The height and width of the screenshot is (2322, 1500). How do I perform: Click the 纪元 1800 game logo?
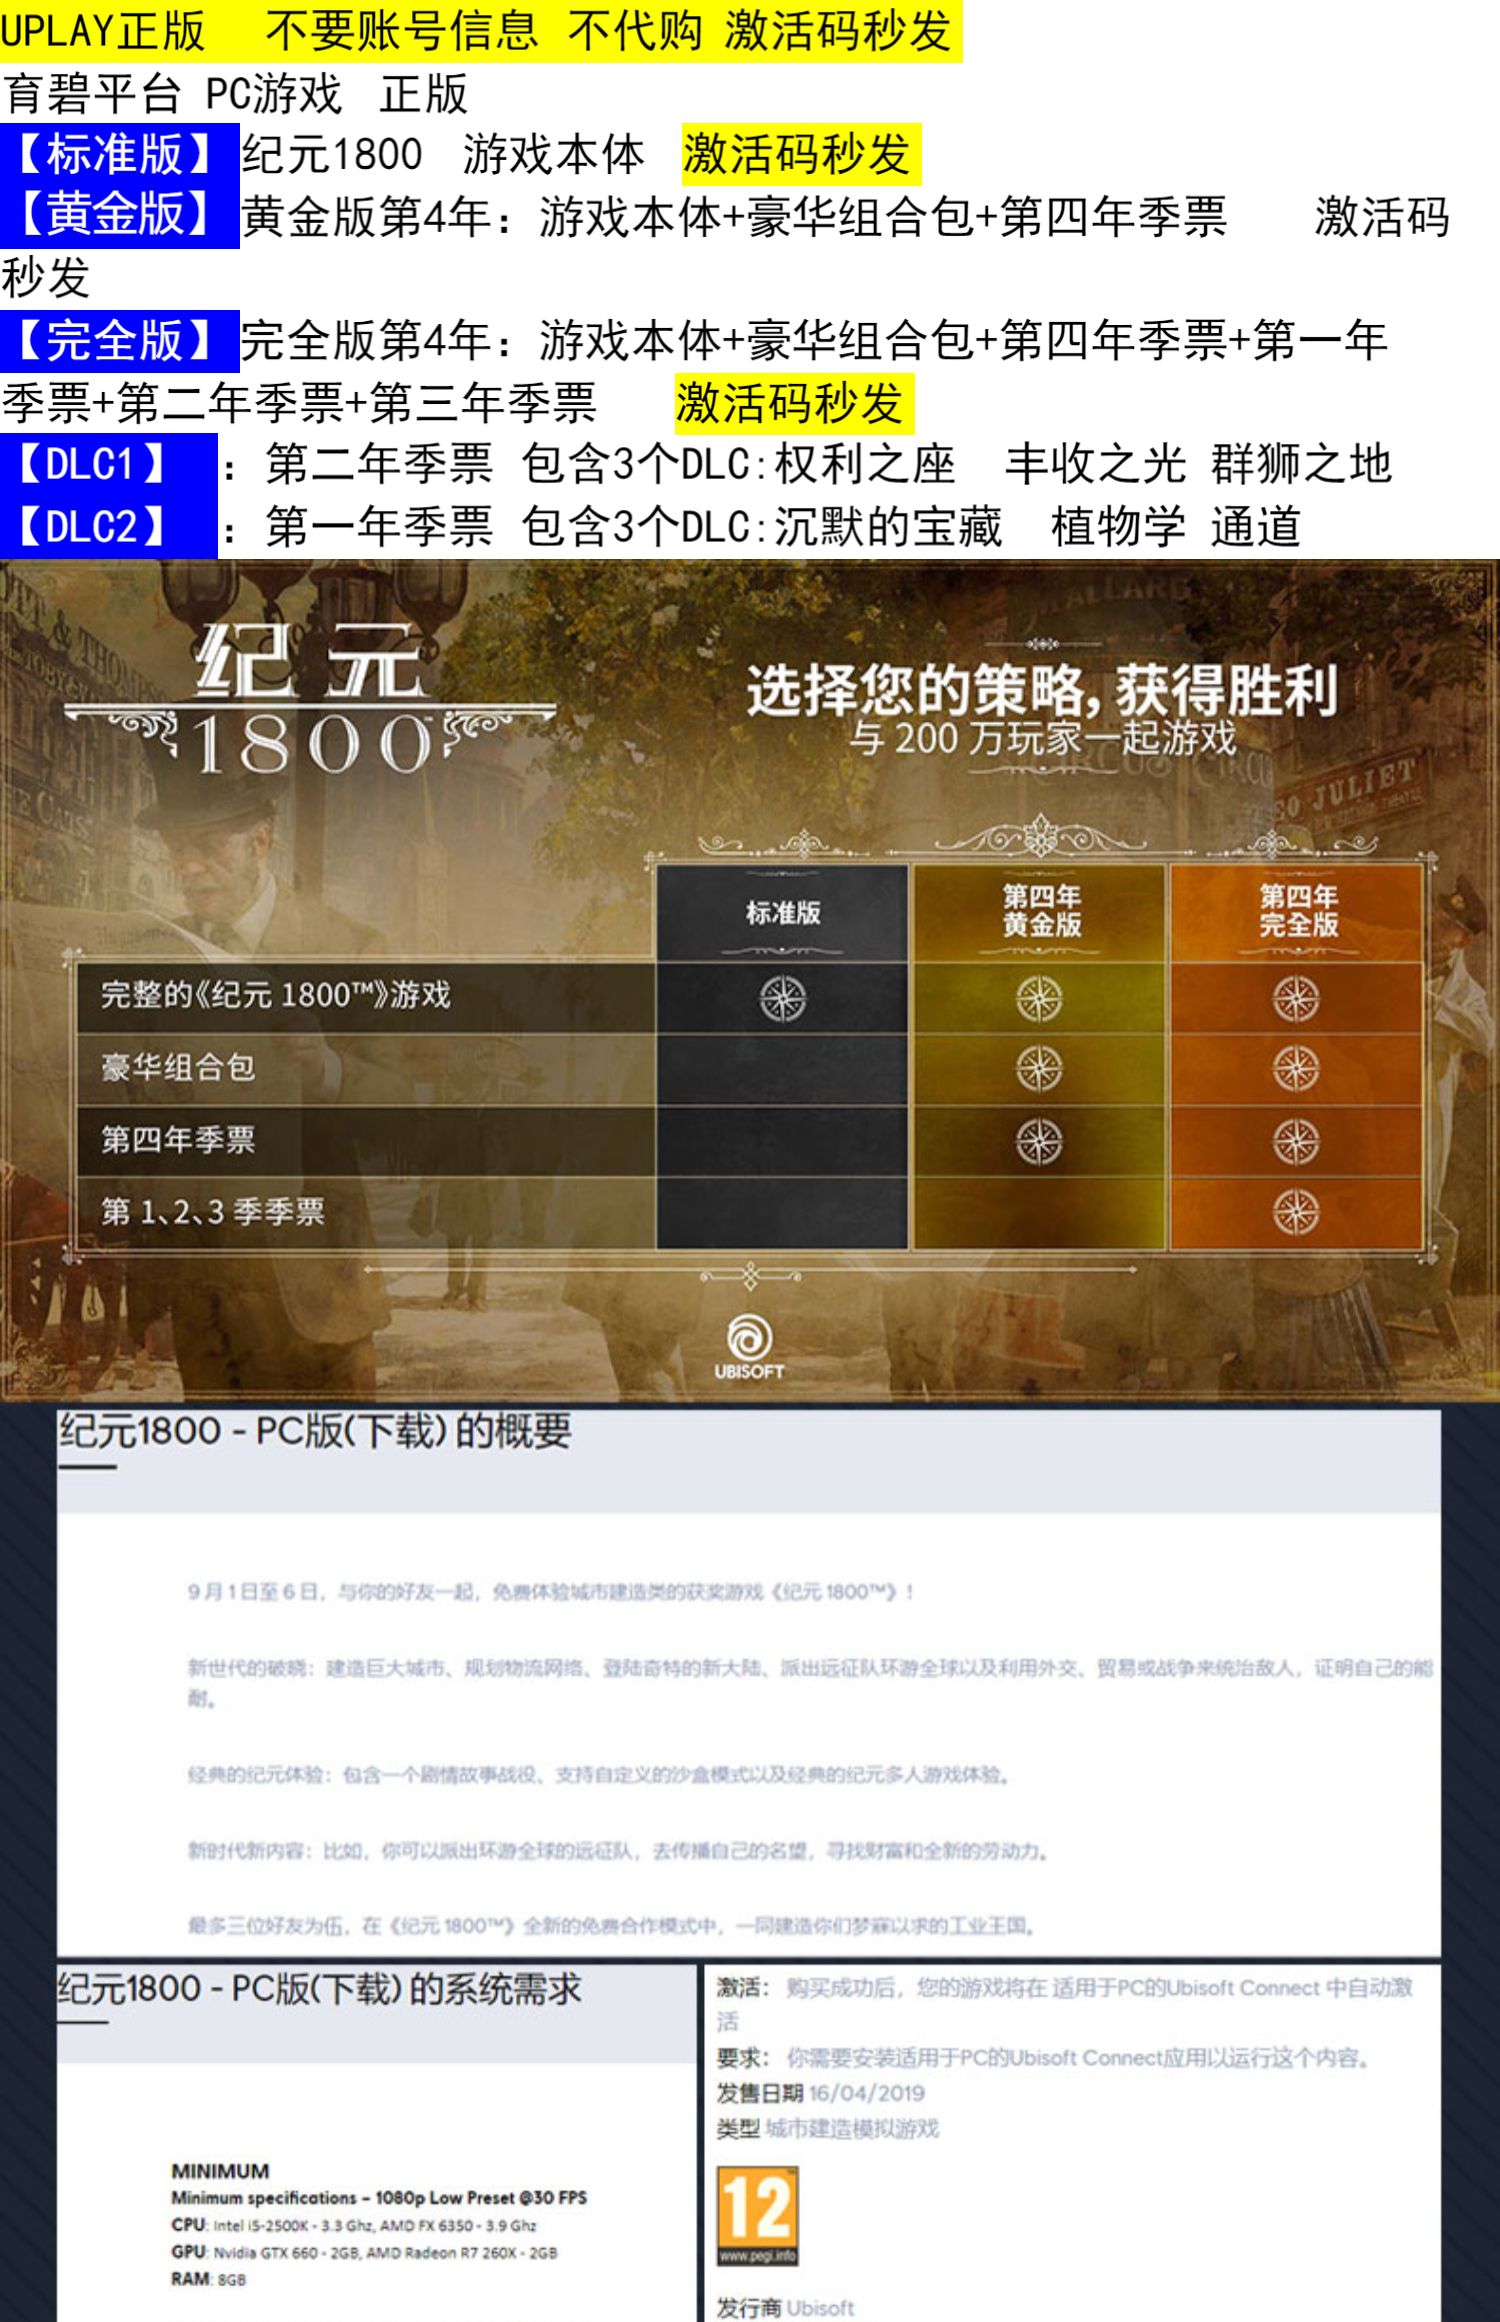tap(310, 700)
